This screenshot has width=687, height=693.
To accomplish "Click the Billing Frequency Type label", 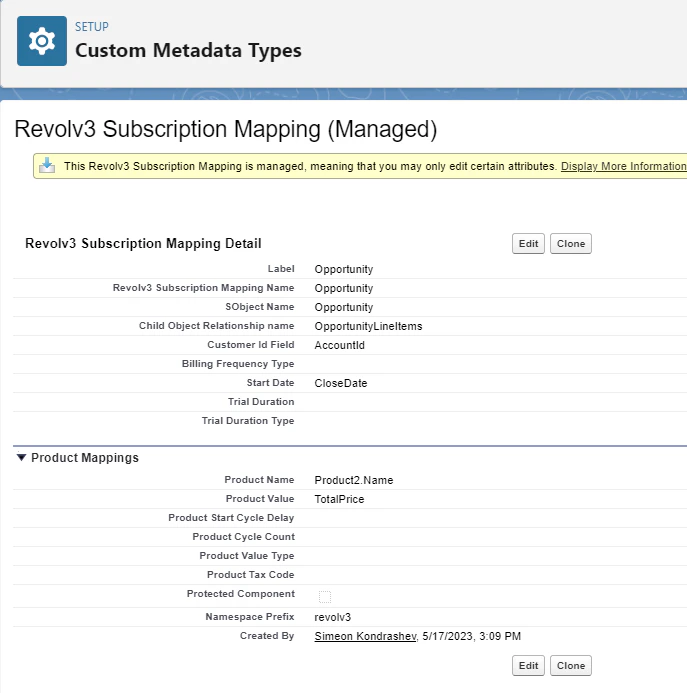I will coord(238,364).
